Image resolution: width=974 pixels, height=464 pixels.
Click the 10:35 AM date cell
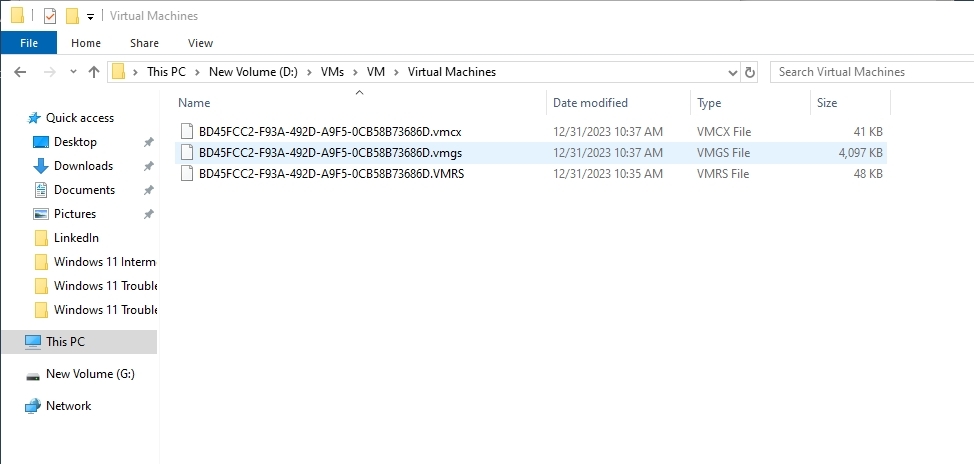[608, 174]
